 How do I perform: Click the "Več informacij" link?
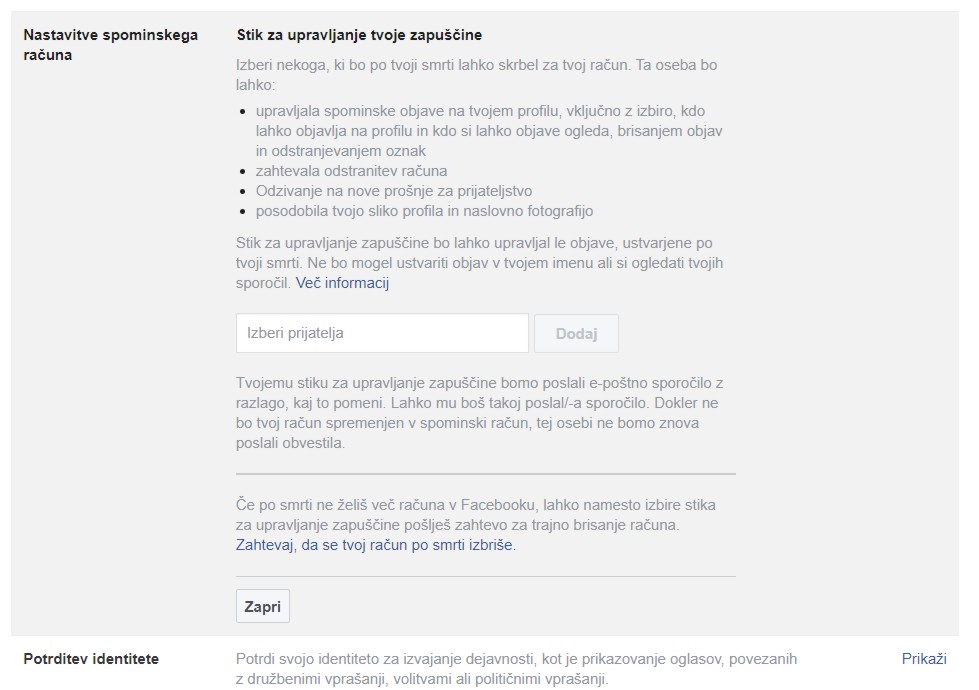coord(342,283)
